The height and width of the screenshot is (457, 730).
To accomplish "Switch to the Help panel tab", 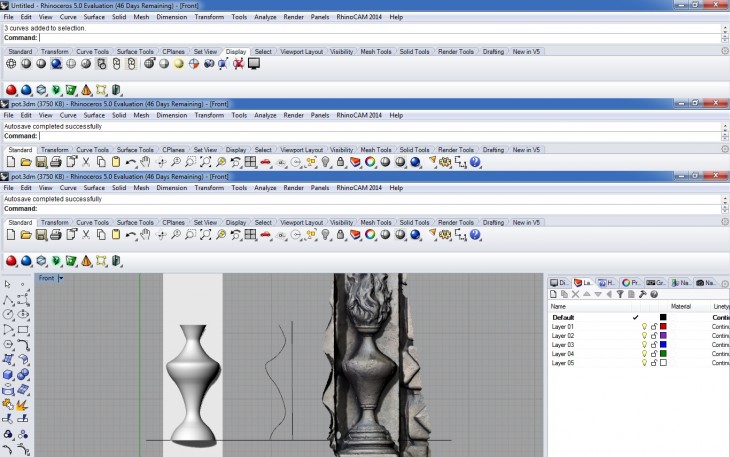I will 607,282.
